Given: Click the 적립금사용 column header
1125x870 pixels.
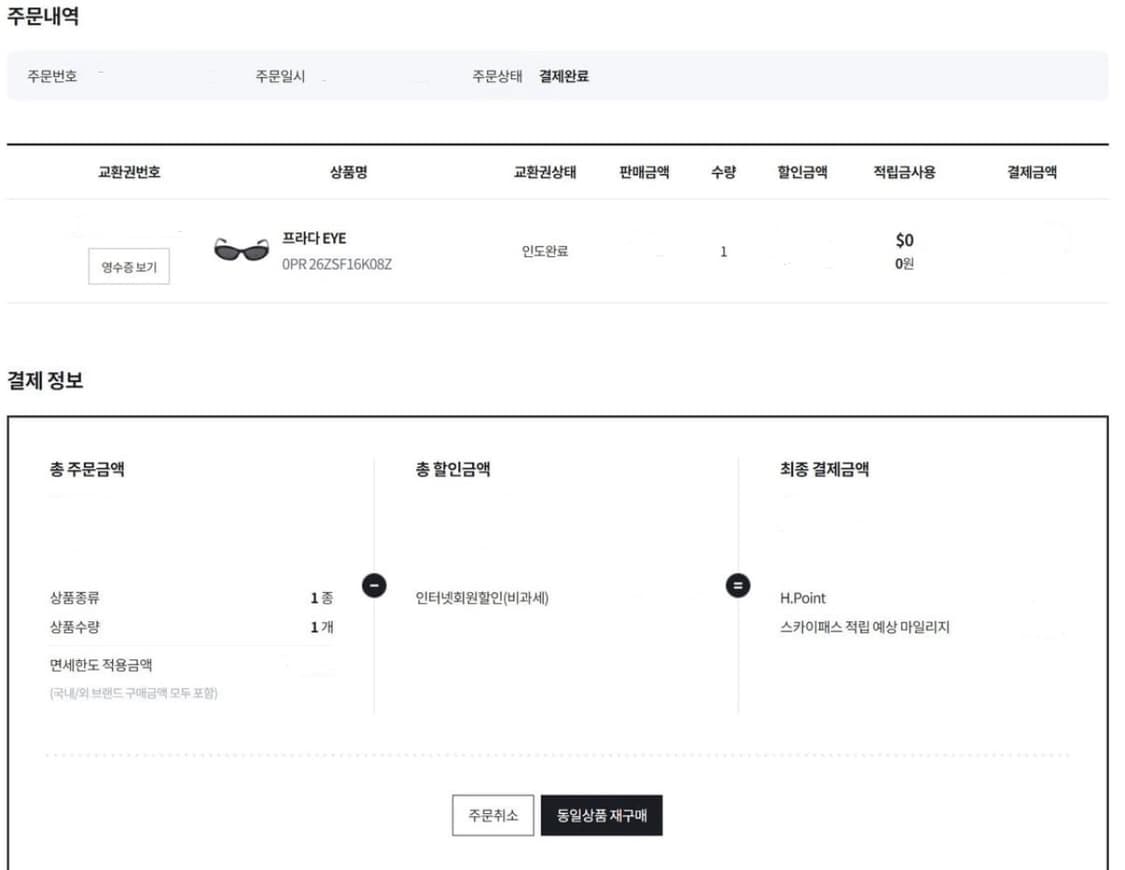Looking at the screenshot, I should point(904,172).
